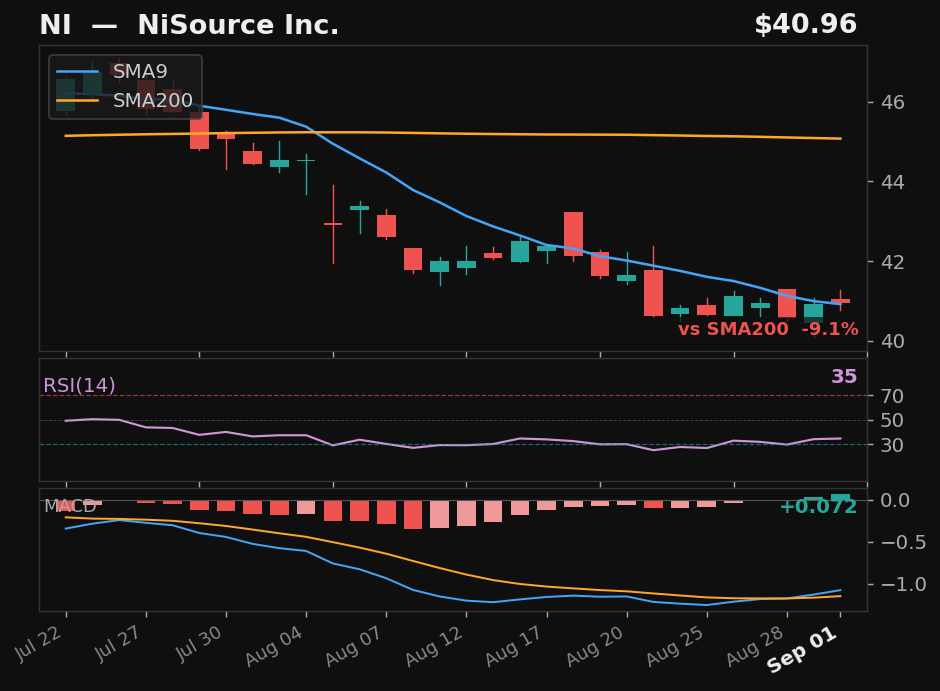This screenshot has width=940, height=691.
Task: Click the largest dark red MACD histogram bar
Action: click(x=413, y=515)
